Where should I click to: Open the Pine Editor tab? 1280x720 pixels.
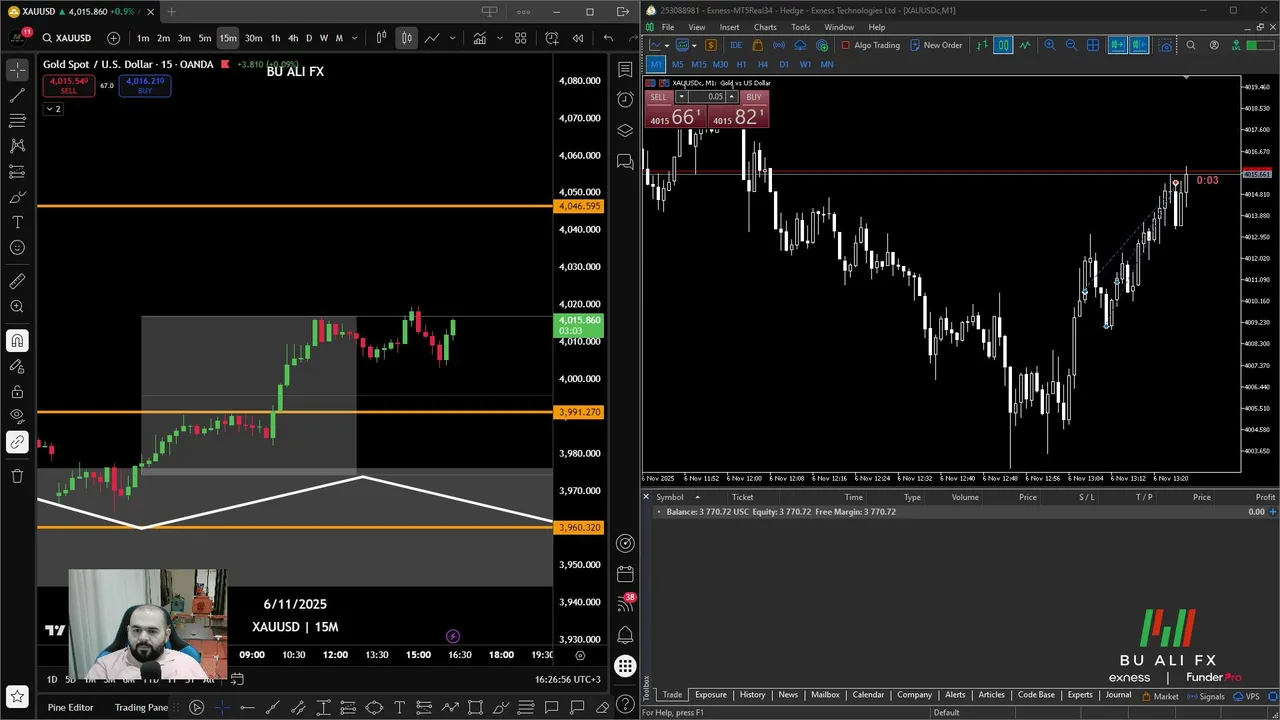70,708
